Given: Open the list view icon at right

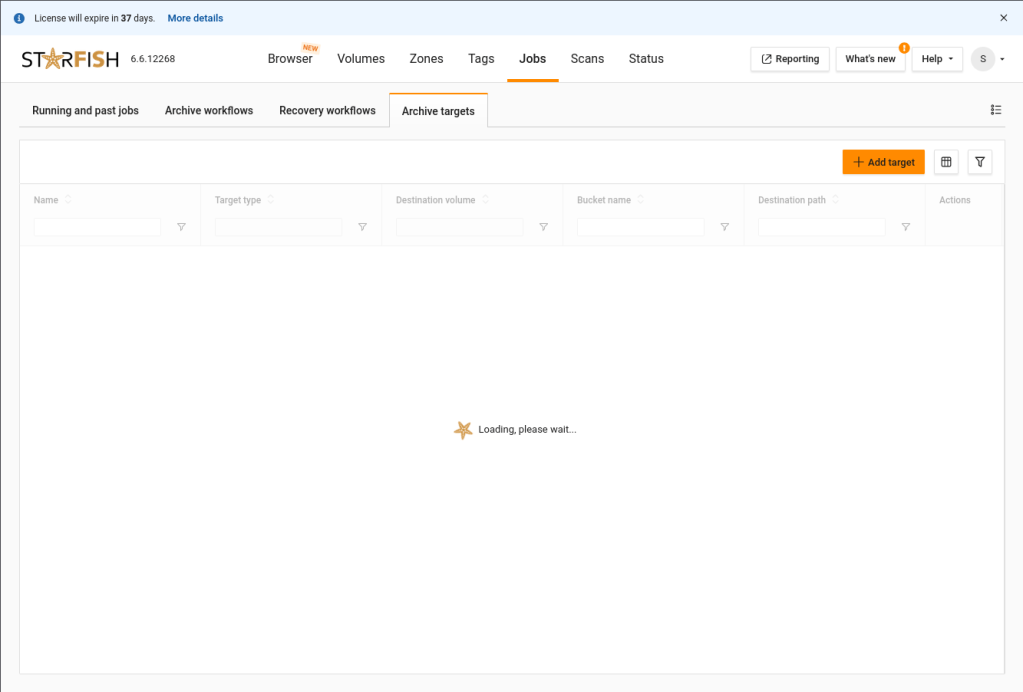Looking at the screenshot, I should (x=996, y=110).
